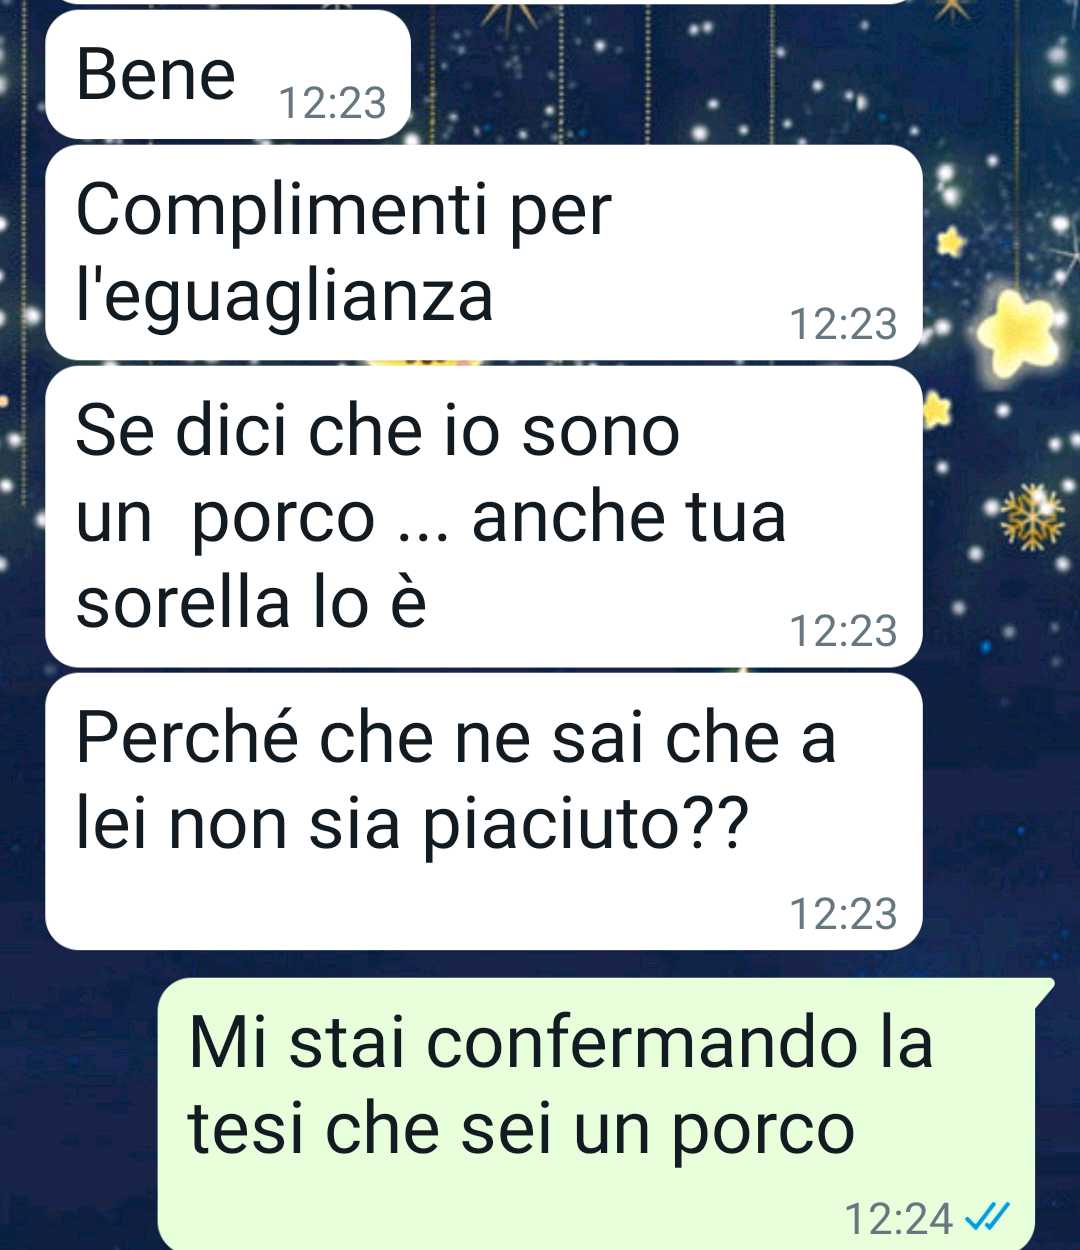Tap the blue double-check read receipt
Screen dimensions: 1080x1250
(987, 1217)
